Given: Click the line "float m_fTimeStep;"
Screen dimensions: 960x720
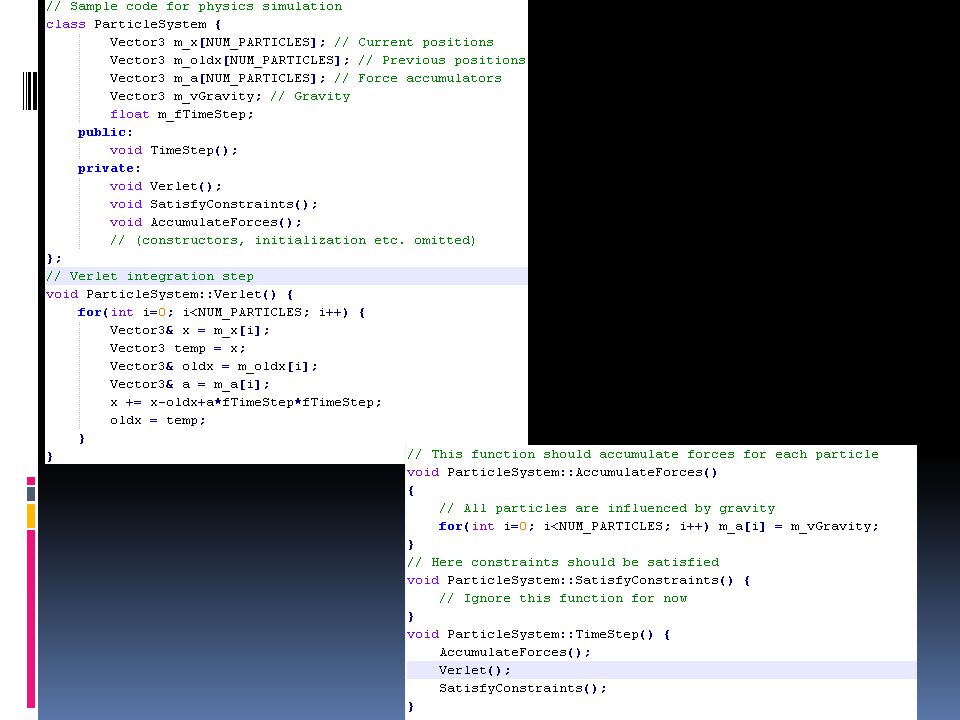Looking at the screenshot, I should pyautogui.click(x=182, y=114).
